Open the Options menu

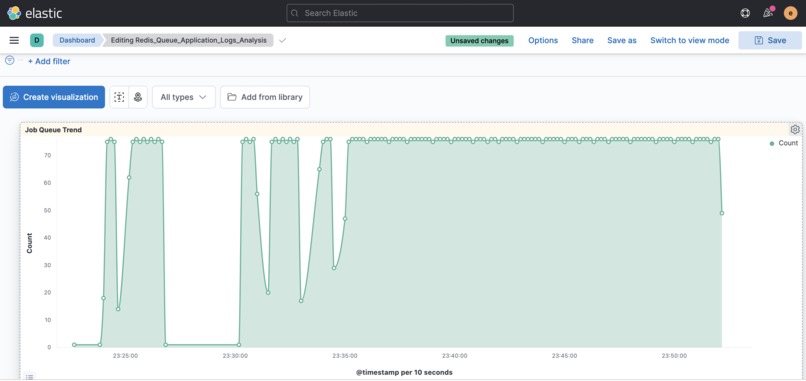coord(543,40)
